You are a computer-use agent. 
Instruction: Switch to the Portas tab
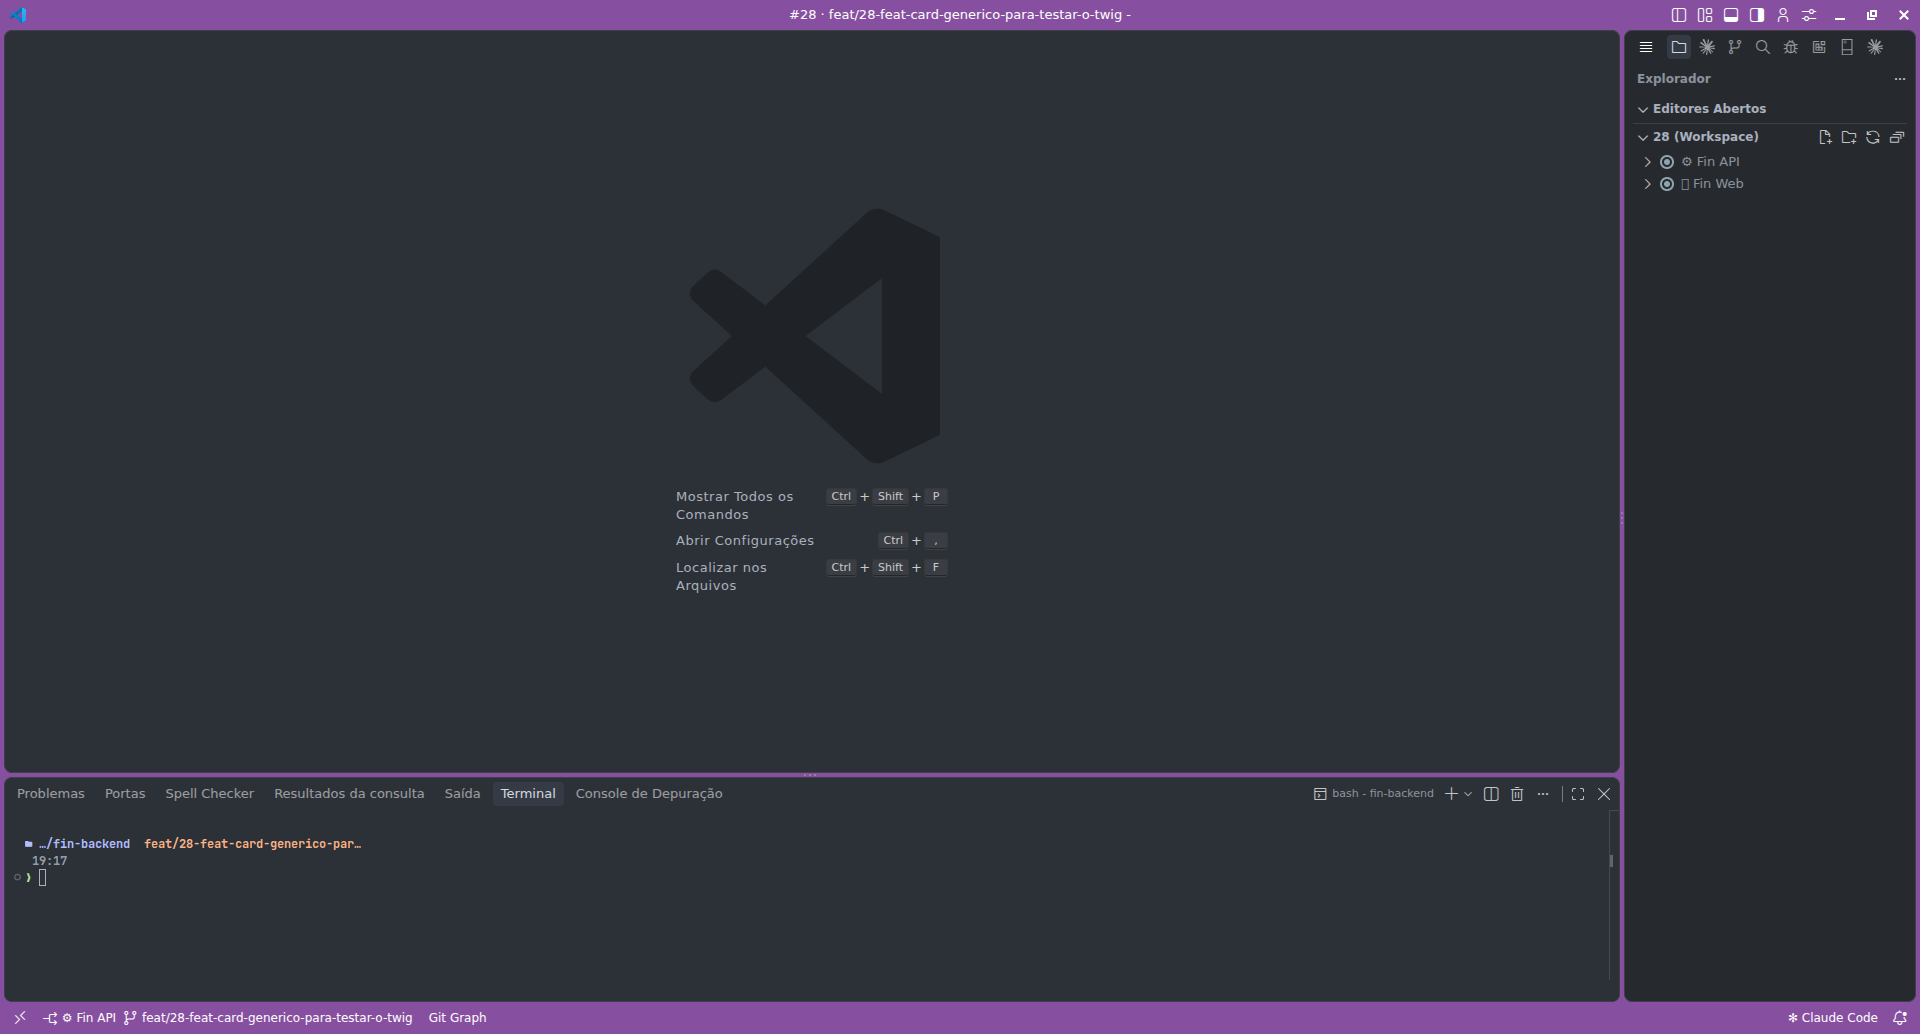tap(125, 794)
